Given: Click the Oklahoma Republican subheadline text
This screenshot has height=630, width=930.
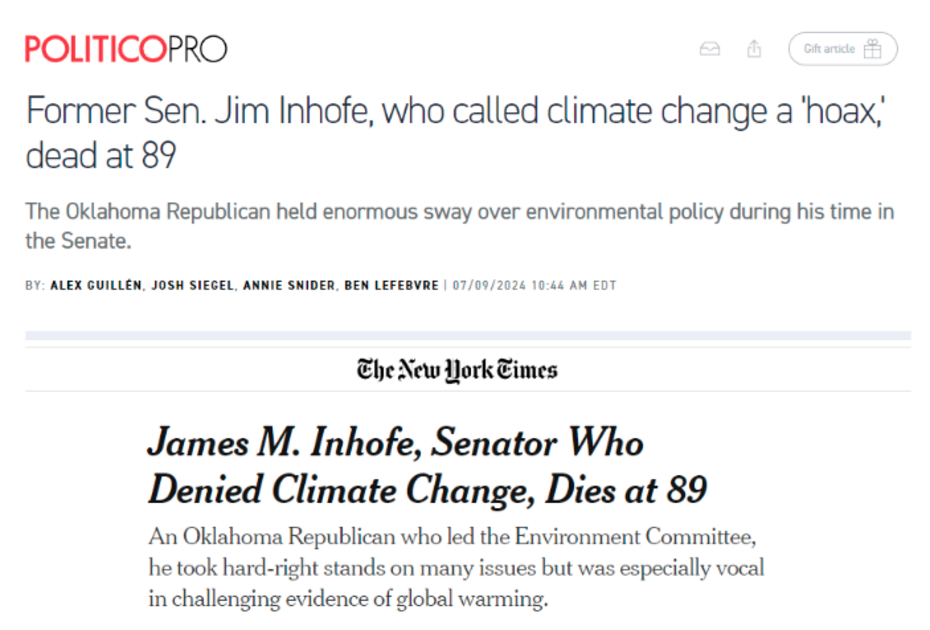Looking at the screenshot, I should (x=460, y=226).
